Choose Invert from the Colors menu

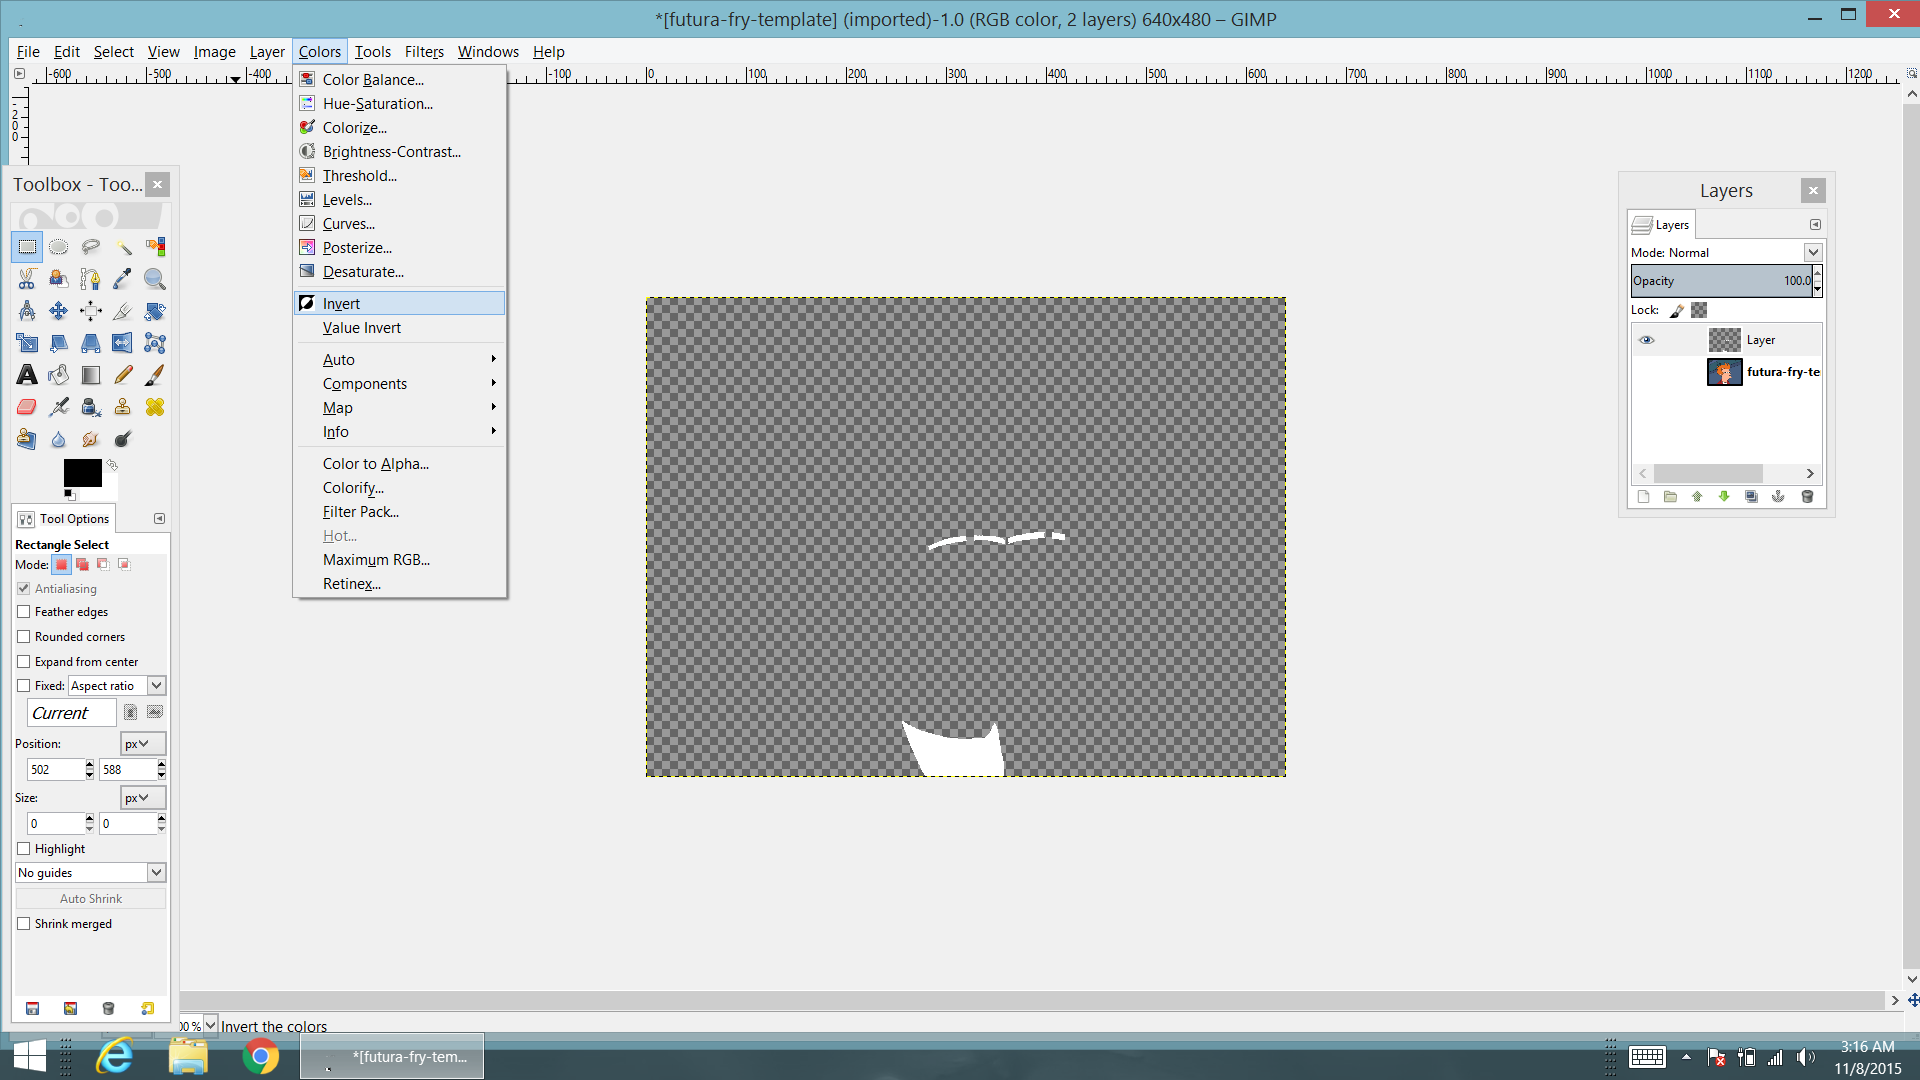click(x=400, y=304)
